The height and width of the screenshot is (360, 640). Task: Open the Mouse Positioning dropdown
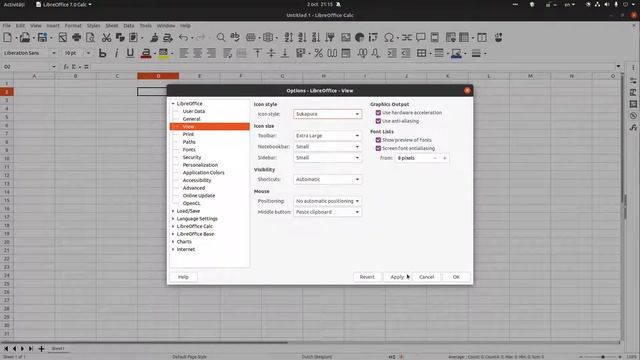tap(327, 201)
